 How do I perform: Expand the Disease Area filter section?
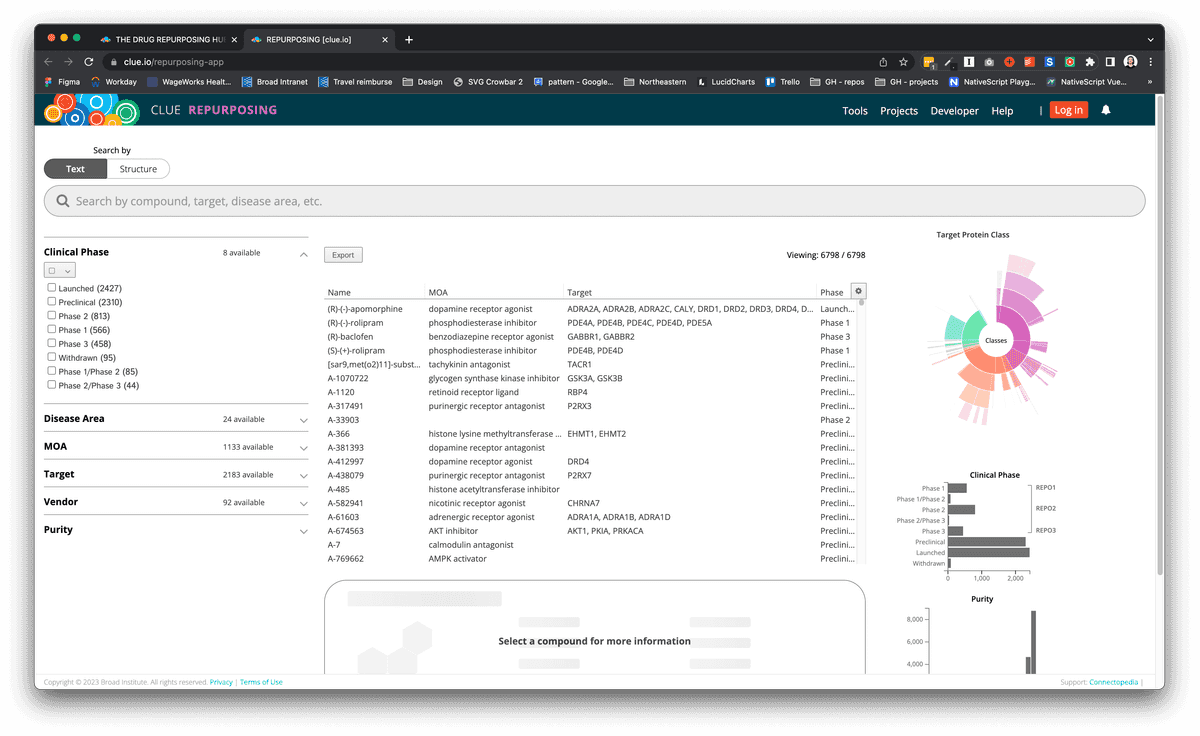[x=302, y=419]
